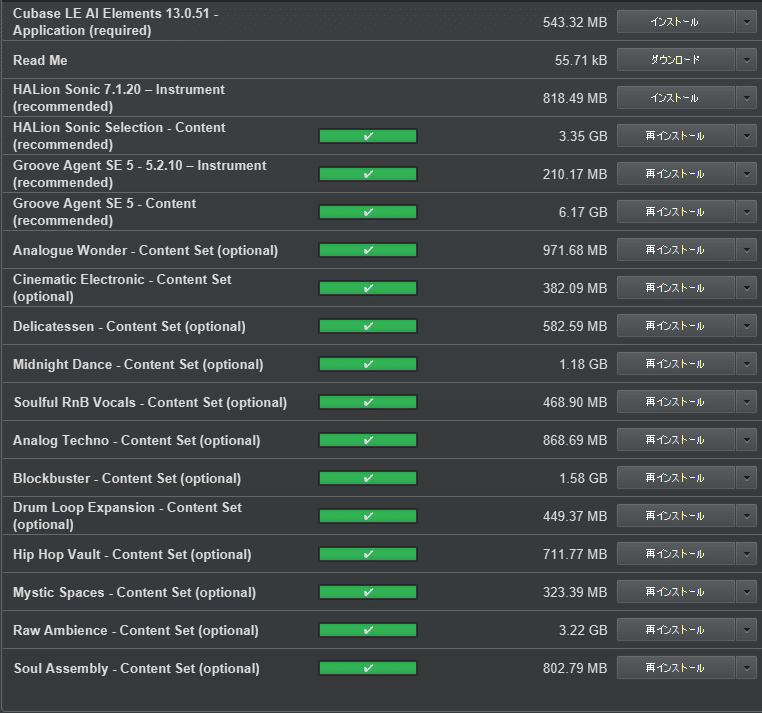The width and height of the screenshot is (762, 713).
Task: Open dropdown arrow beside Cubase Application install button
Action: coord(746,22)
